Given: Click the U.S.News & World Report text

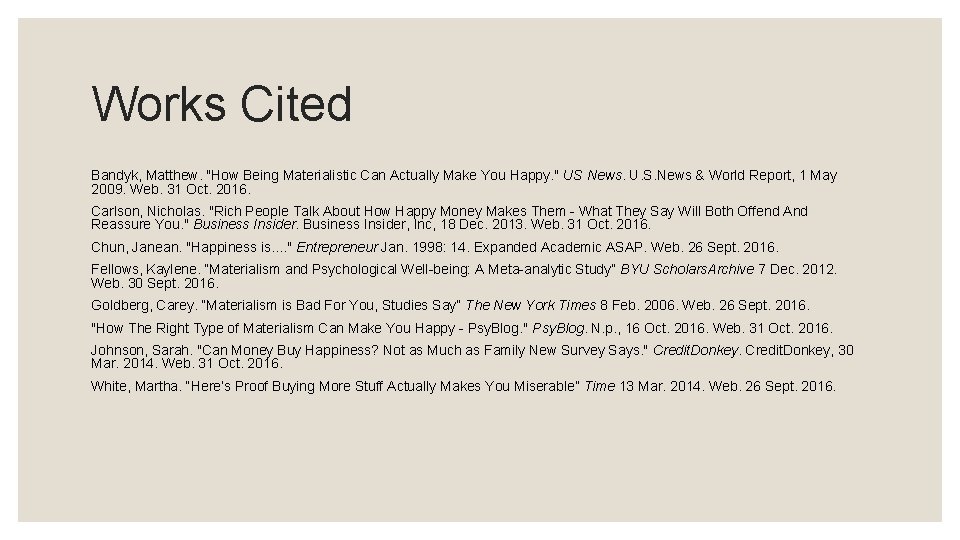Looking at the screenshot, I should point(711,175).
